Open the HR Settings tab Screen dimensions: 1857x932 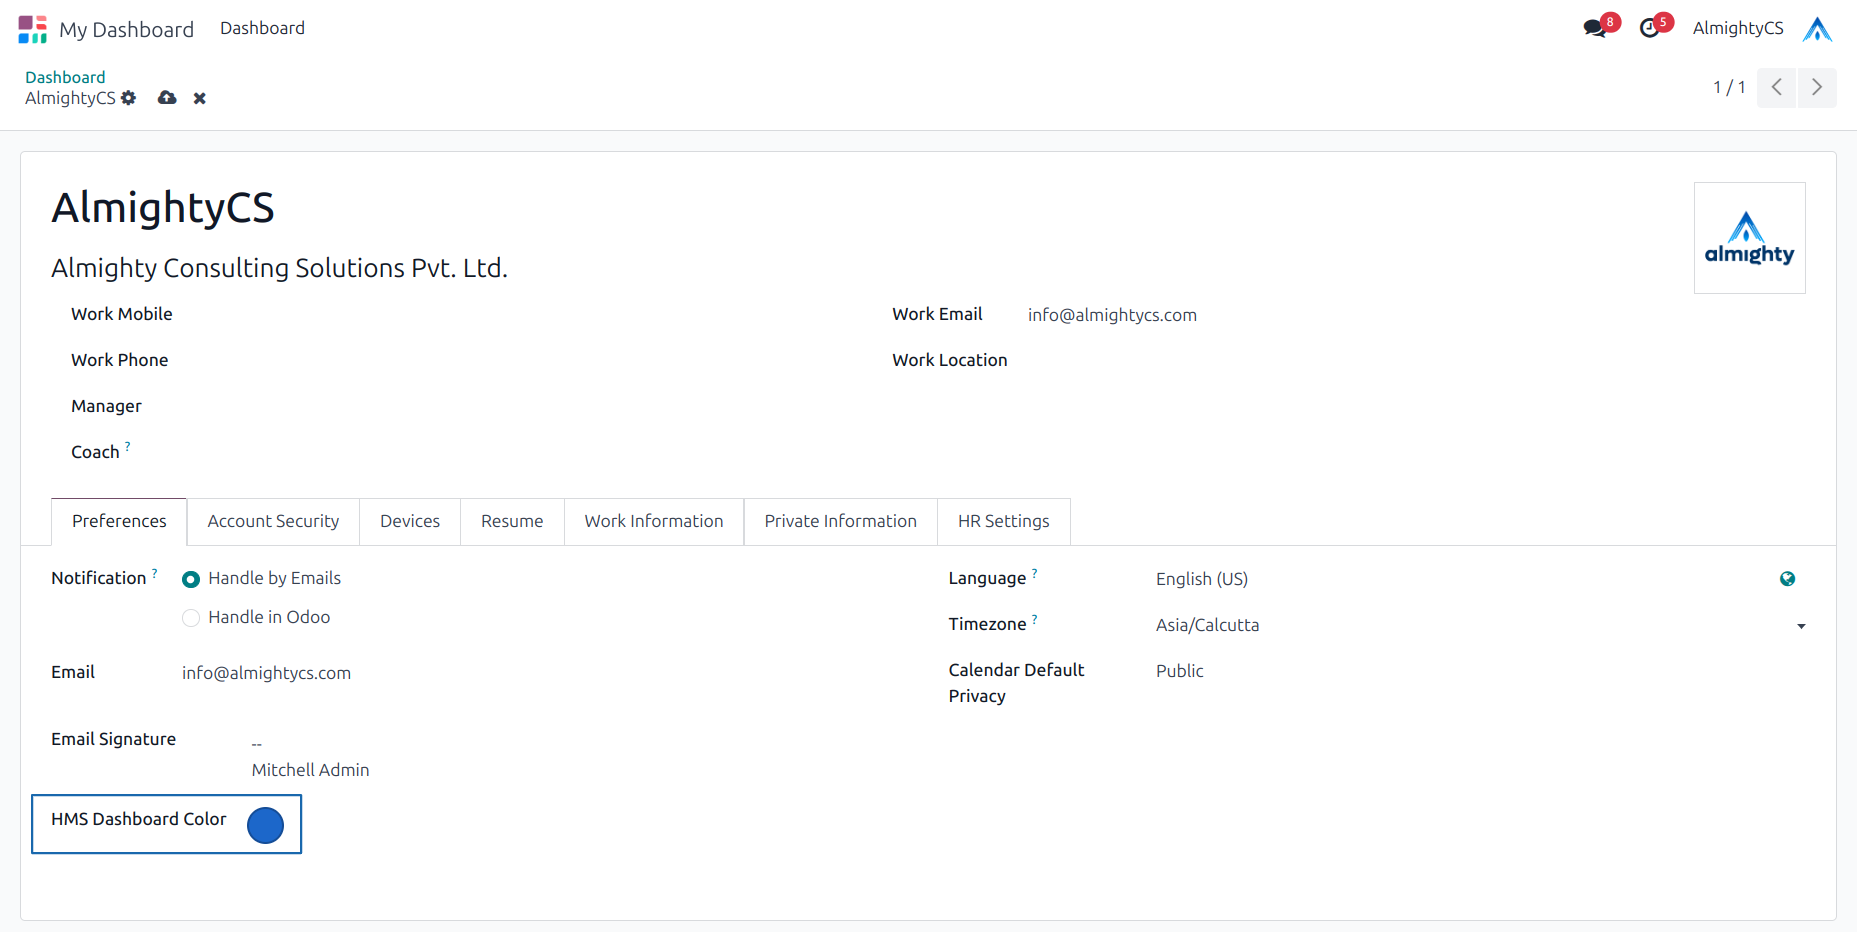[x=1003, y=521]
